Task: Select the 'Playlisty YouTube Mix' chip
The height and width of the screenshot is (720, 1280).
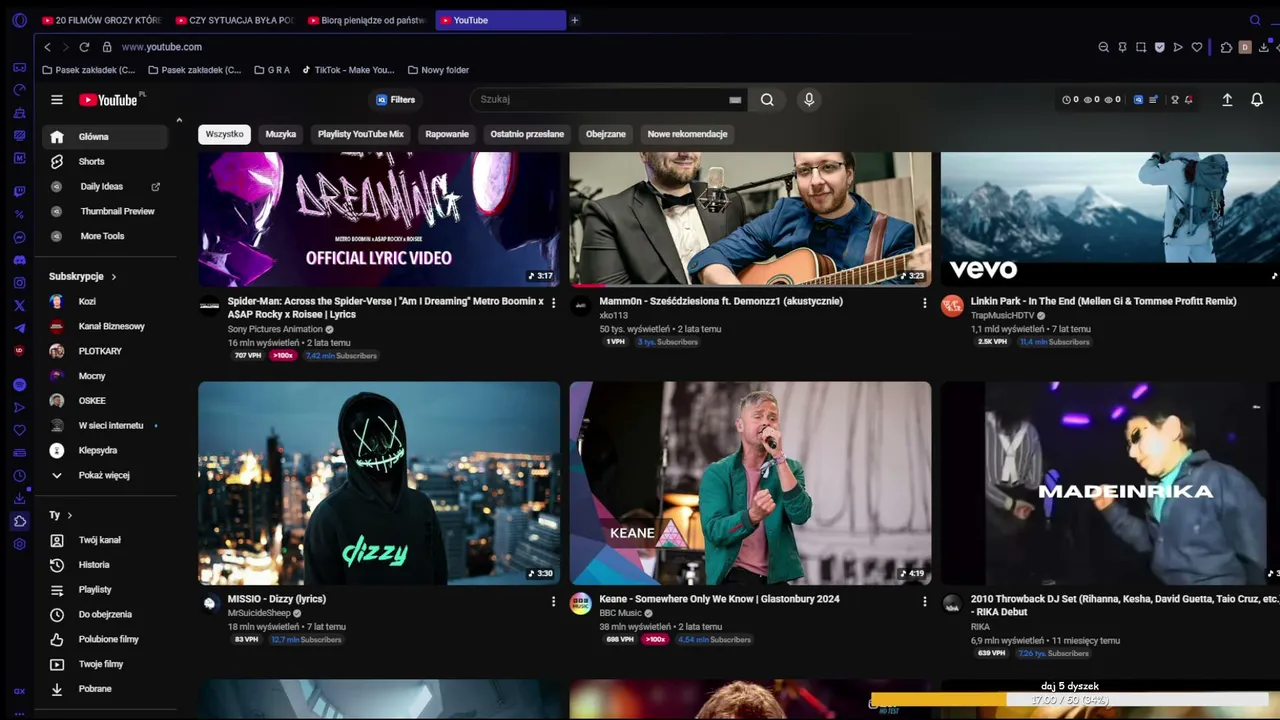Action: point(361,134)
